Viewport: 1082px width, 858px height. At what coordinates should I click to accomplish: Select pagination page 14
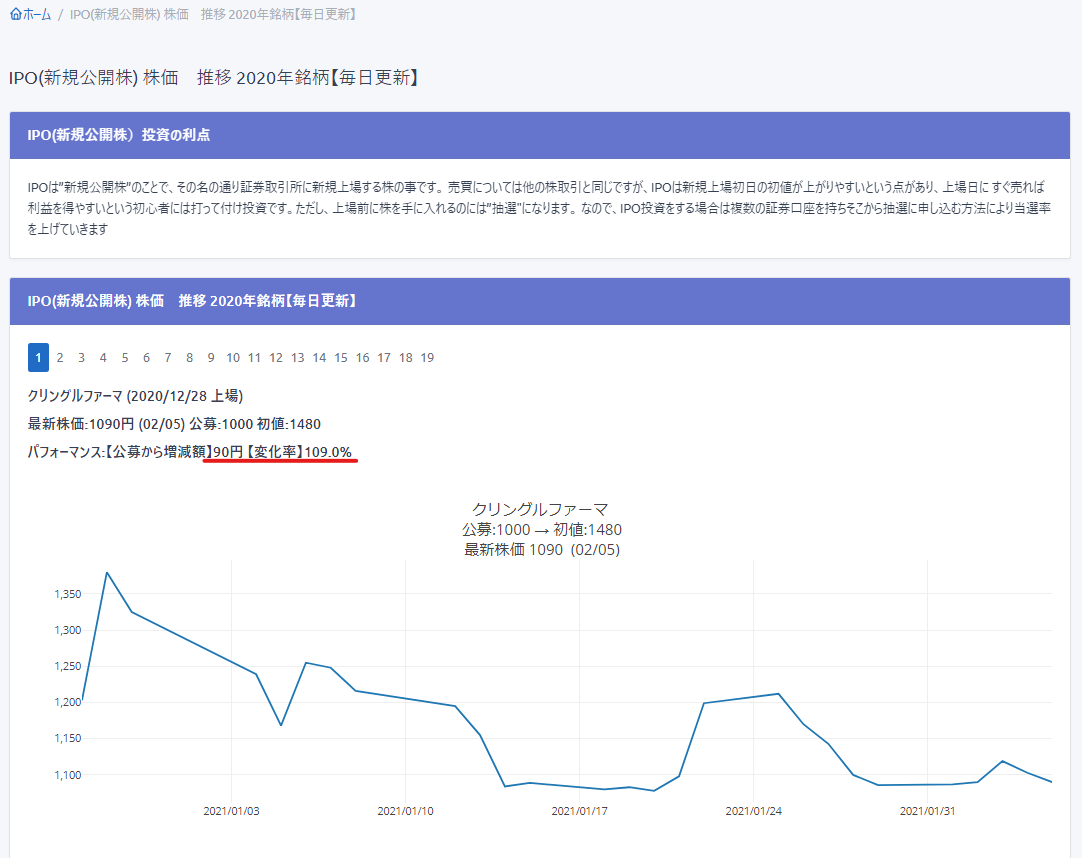tap(319, 357)
